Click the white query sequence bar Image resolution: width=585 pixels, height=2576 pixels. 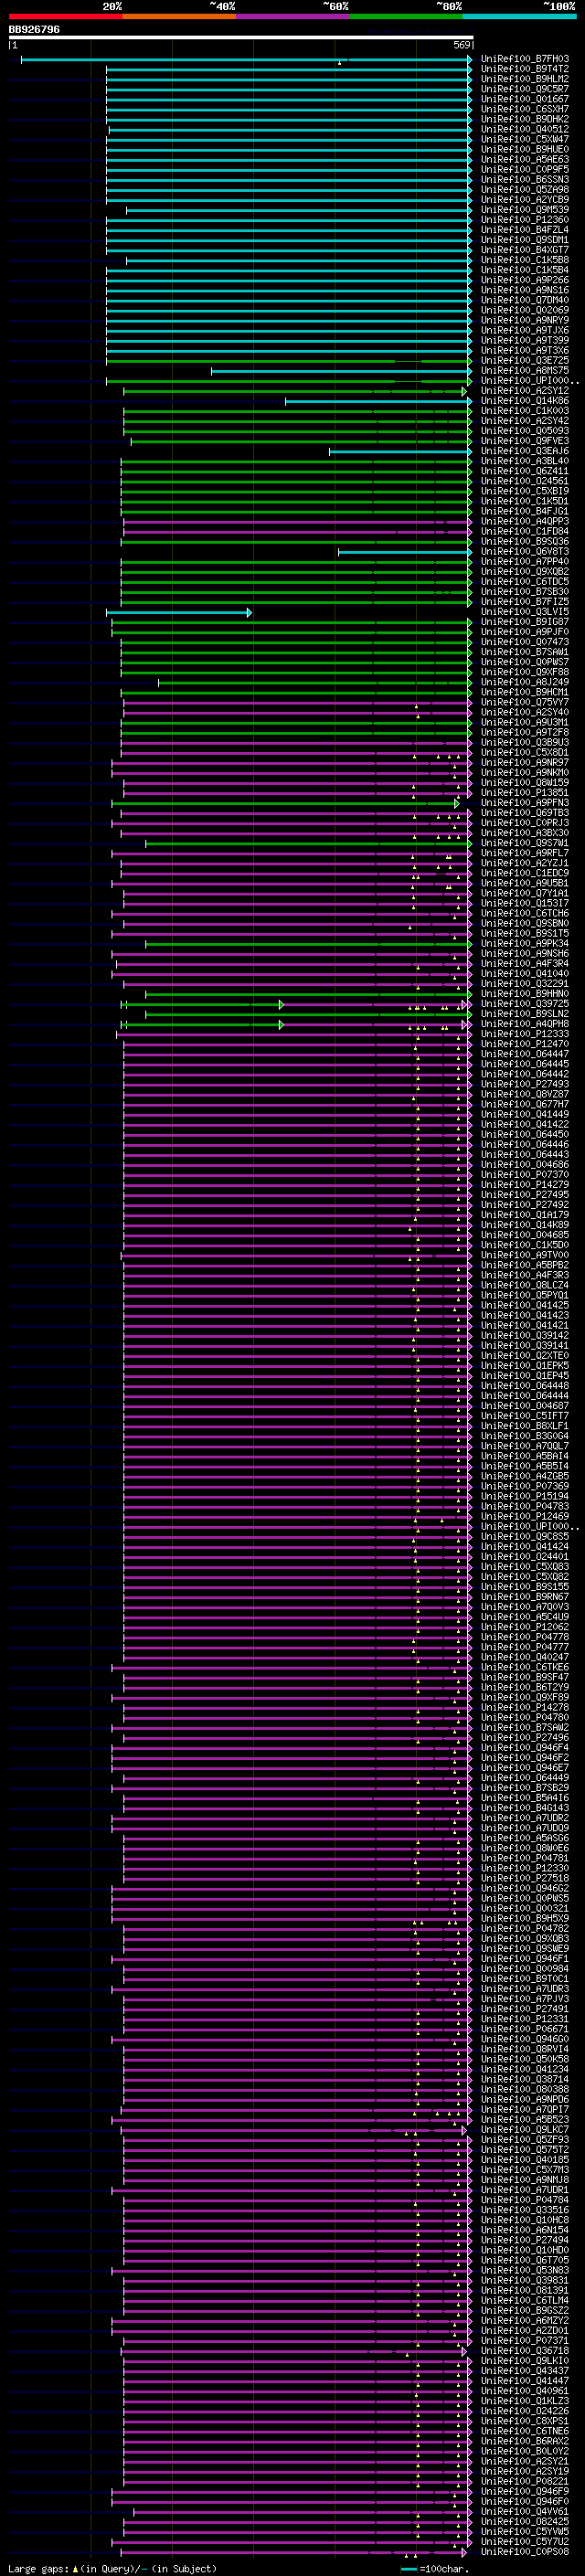tap(241, 38)
